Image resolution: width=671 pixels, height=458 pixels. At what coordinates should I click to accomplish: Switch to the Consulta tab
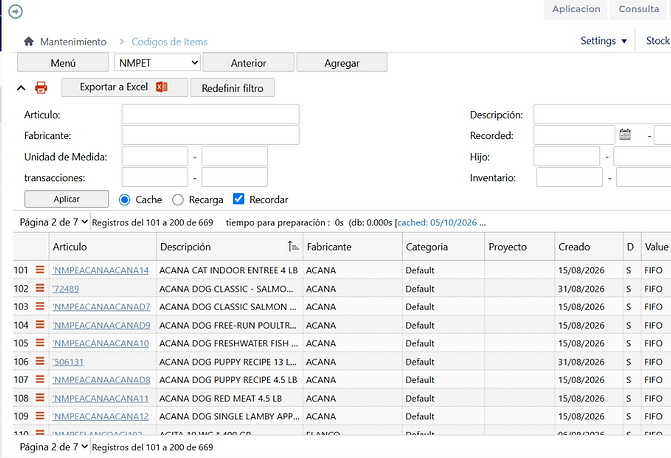pos(638,9)
